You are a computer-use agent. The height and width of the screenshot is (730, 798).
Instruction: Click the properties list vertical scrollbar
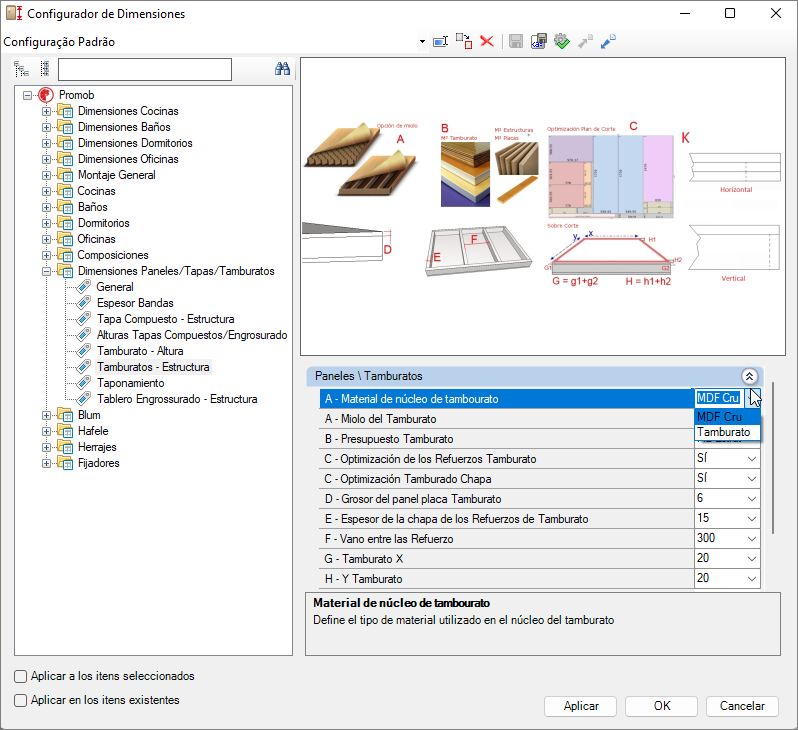point(773,458)
